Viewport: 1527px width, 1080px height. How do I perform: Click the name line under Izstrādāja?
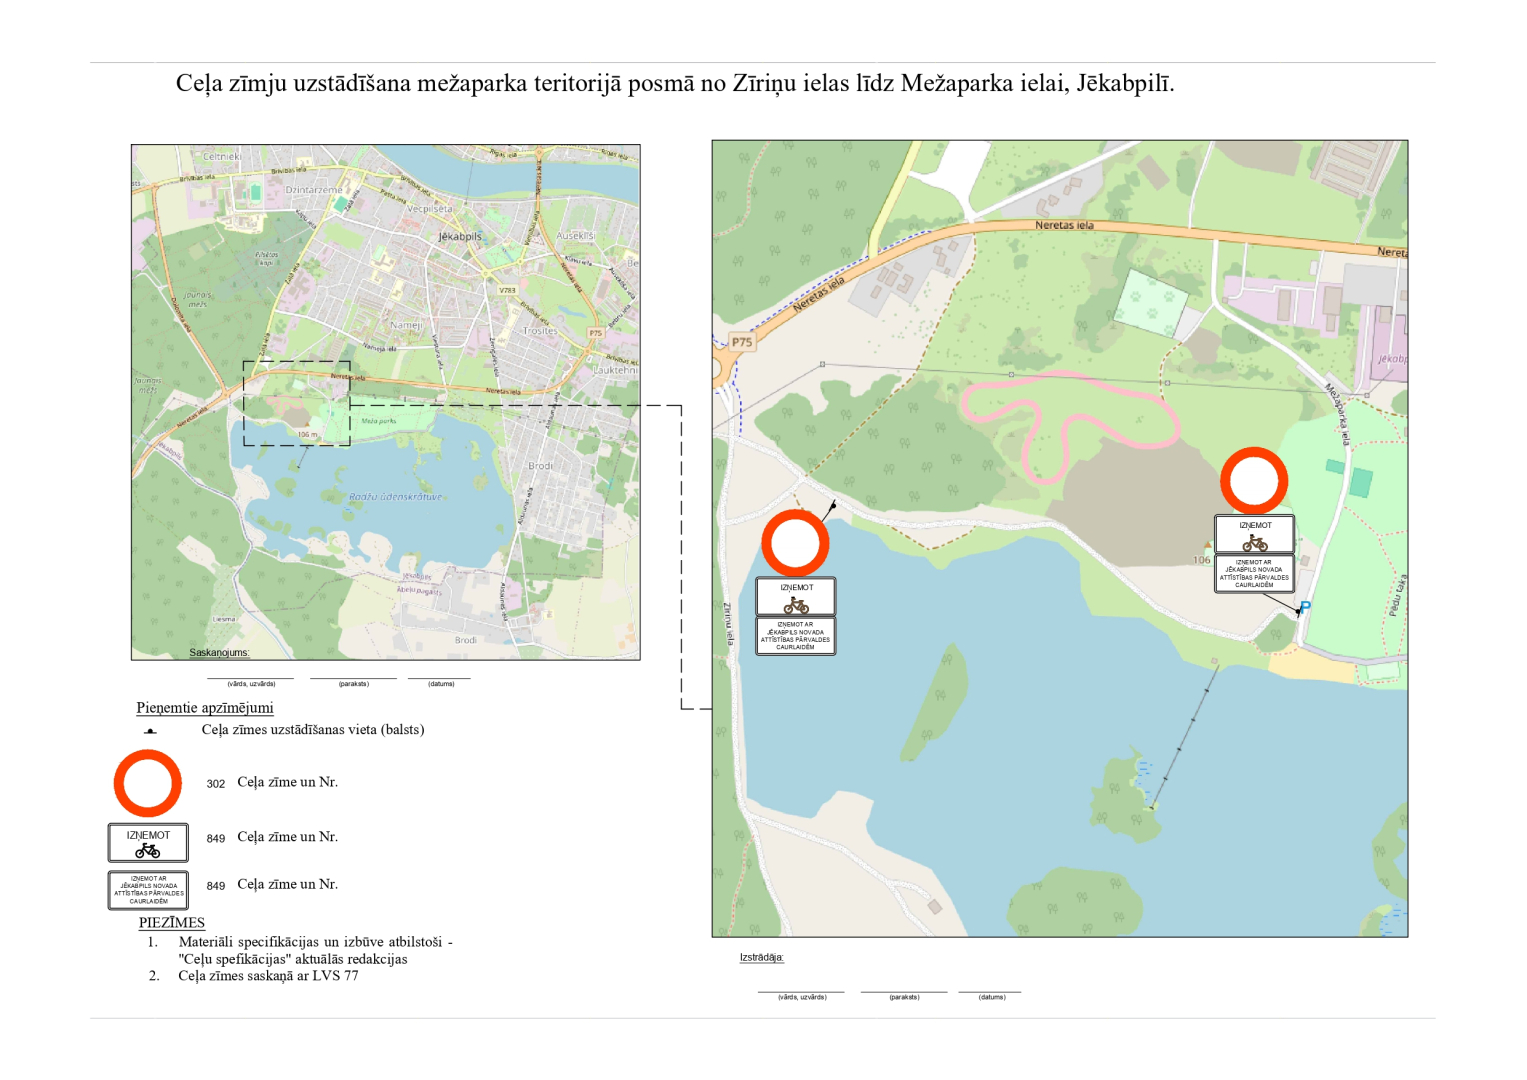(x=801, y=992)
